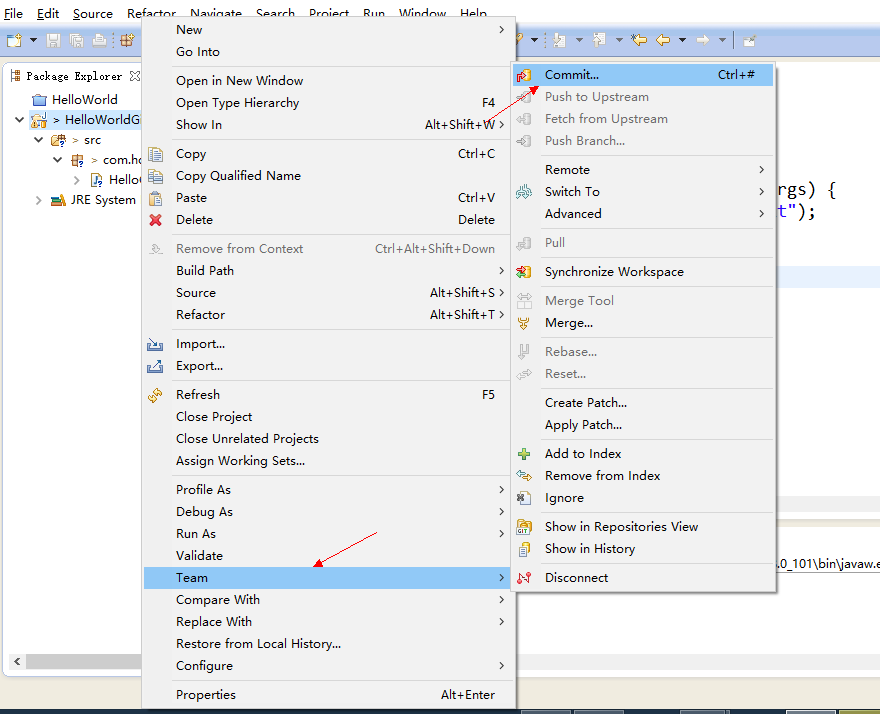Screen dimensions: 880x714
Task: Choose Create Patch...
Action: 643,402
